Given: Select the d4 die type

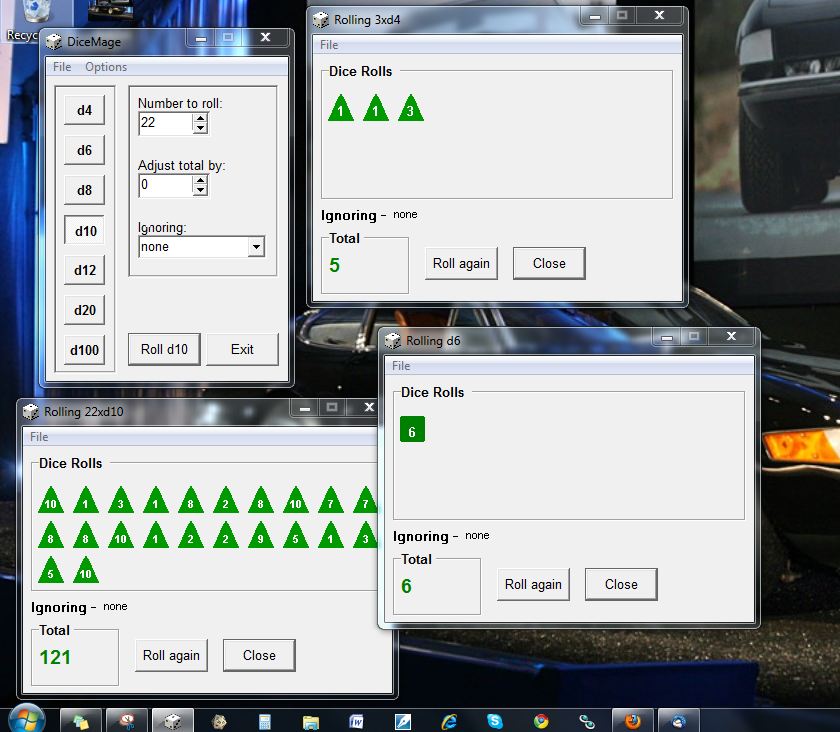Looking at the screenshot, I should (x=84, y=110).
